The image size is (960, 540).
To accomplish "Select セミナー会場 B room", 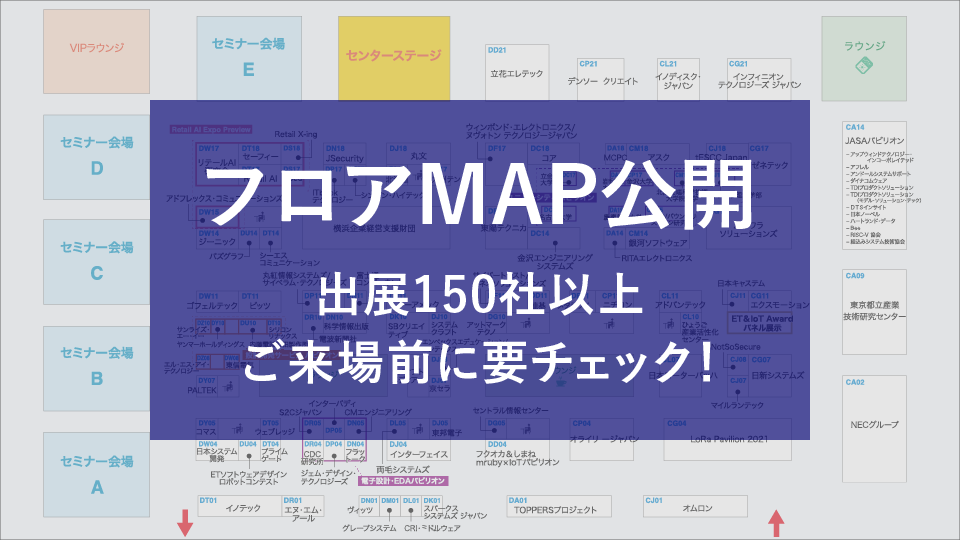I will point(97,368).
